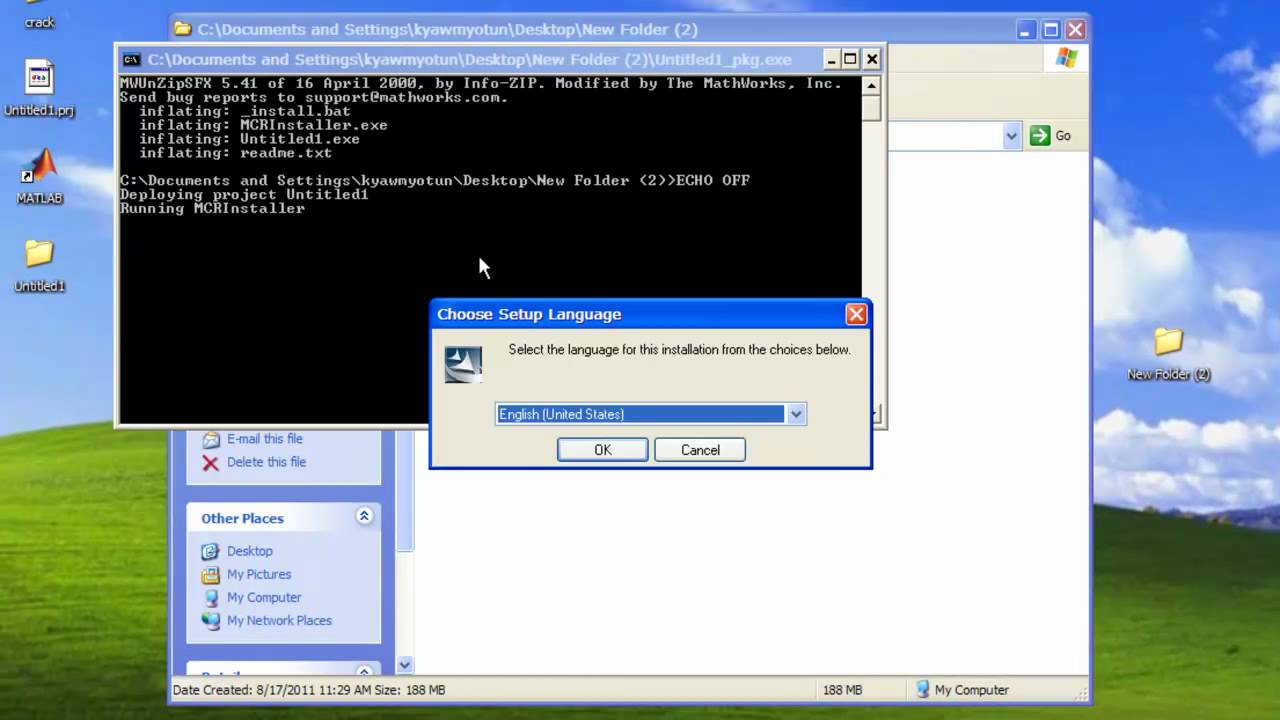Click the Go button in Explorer address bar
This screenshot has height=720, width=1280.
click(x=1051, y=135)
